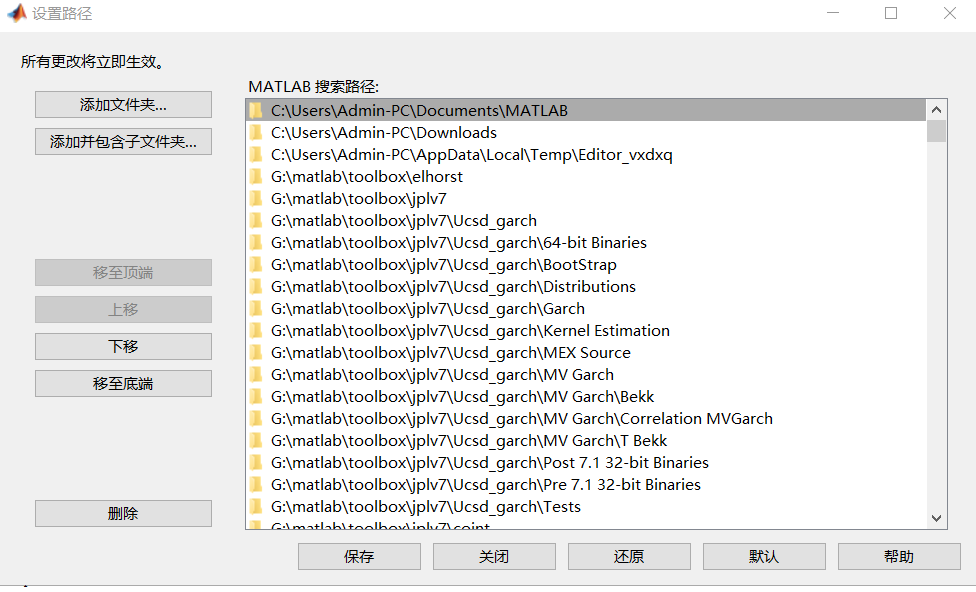Select the jplv7\Ucsd_garch entry

[586, 220]
